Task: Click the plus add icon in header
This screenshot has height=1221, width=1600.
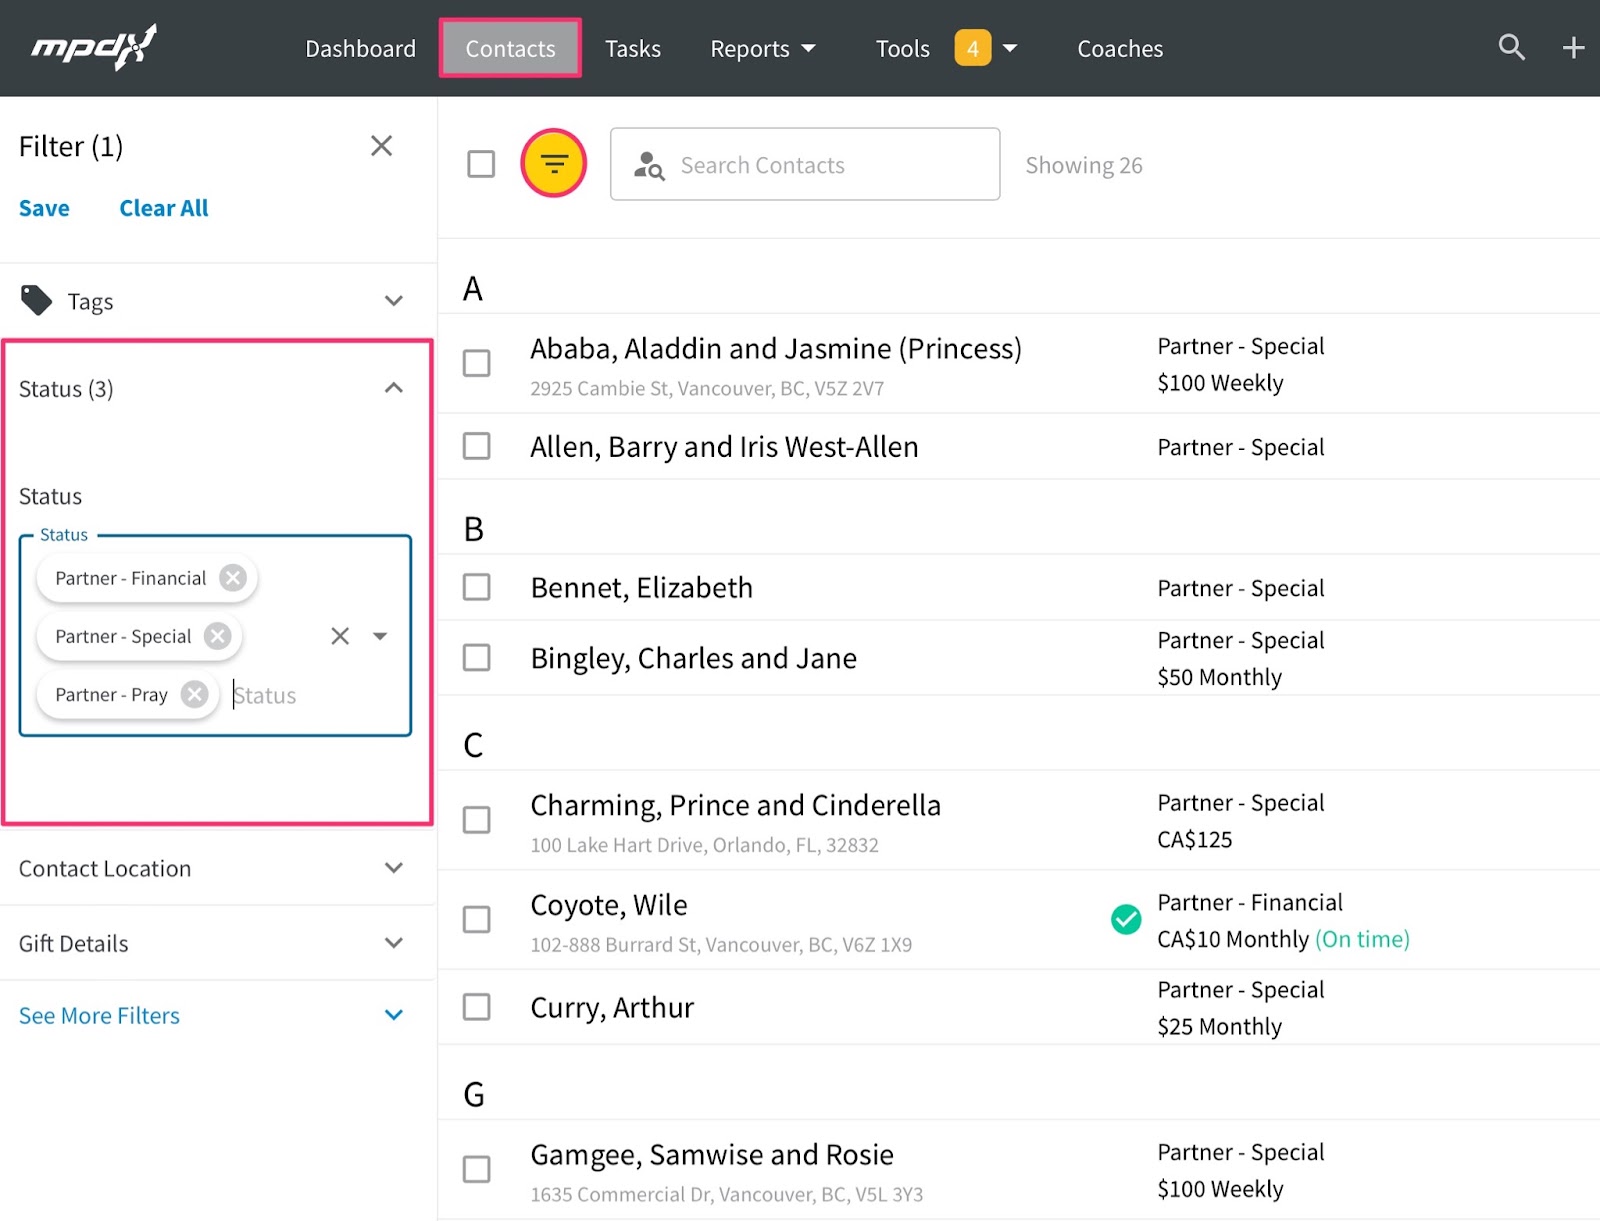Action: 1573,48
